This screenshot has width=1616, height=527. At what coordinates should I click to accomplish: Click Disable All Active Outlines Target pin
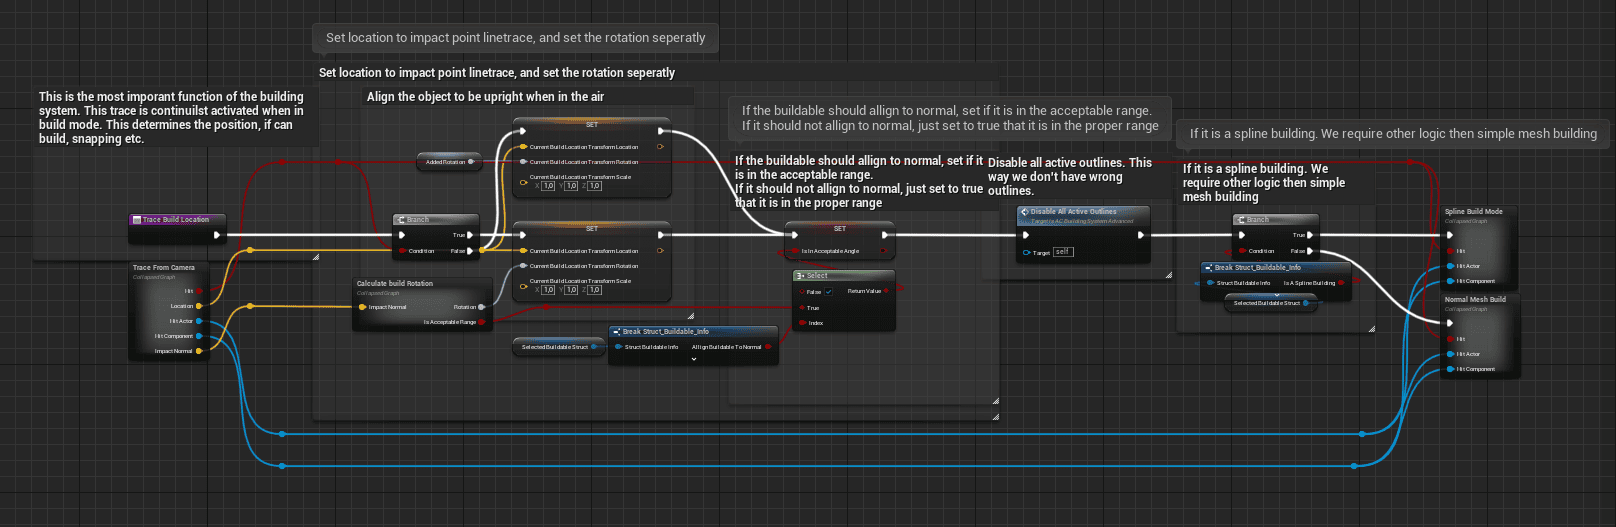point(1026,253)
